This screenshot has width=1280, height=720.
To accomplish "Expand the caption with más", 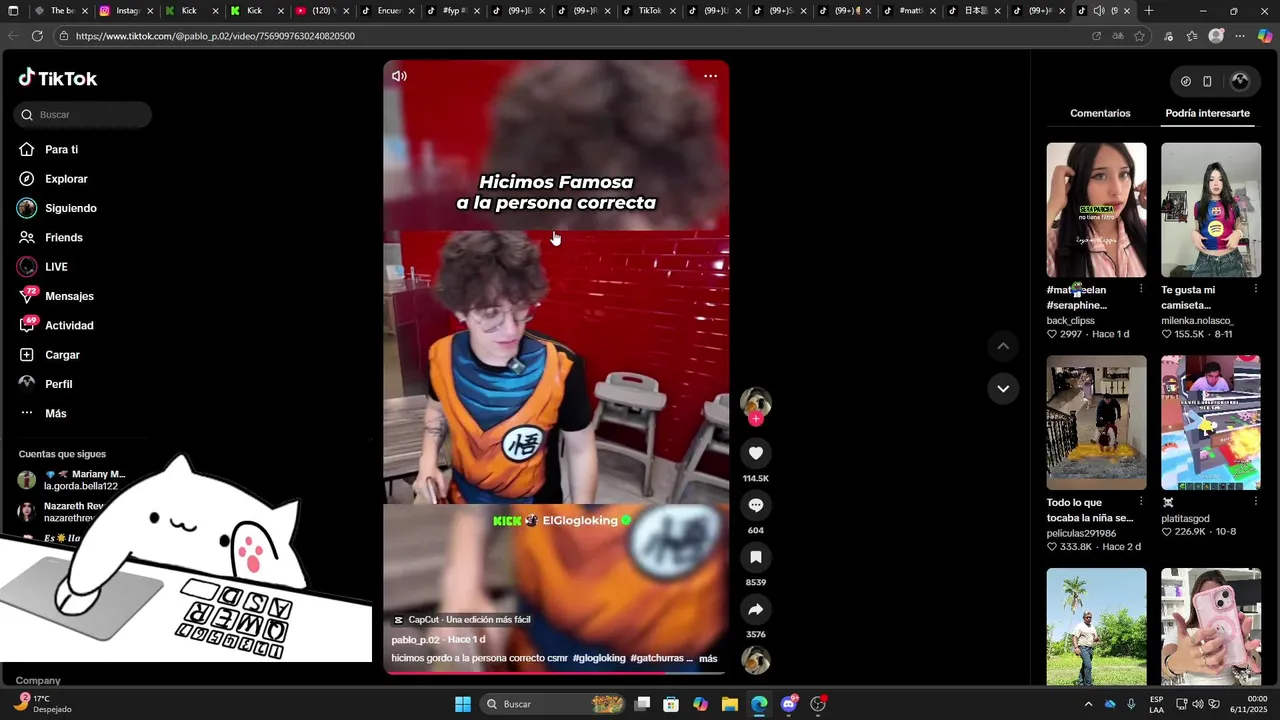I will (x=708, y=659).
